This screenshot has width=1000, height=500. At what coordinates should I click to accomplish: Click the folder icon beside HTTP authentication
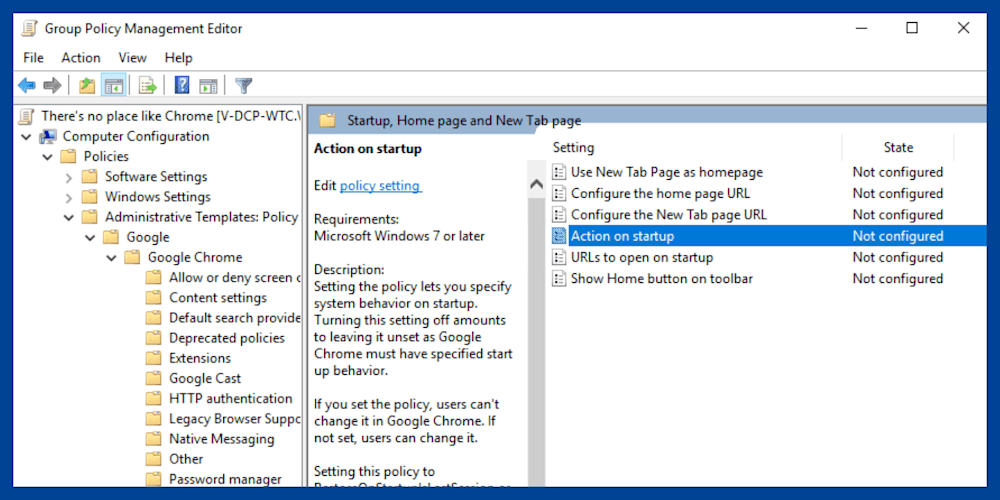tap(153, 399)
